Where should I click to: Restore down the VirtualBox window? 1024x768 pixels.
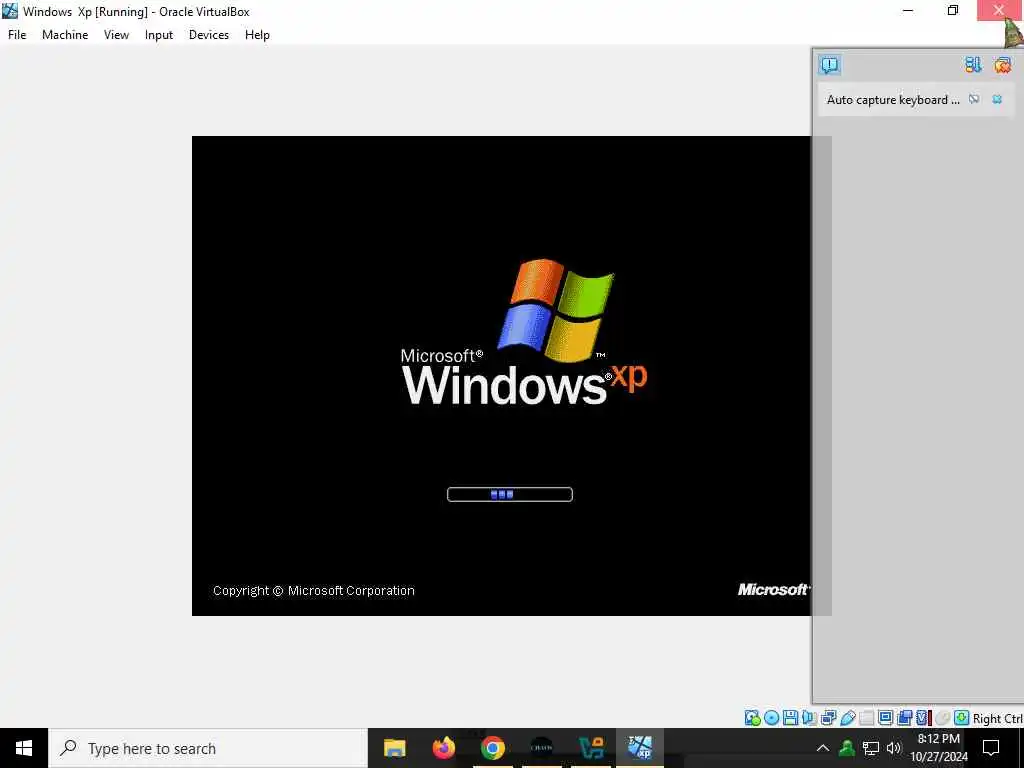953,10
